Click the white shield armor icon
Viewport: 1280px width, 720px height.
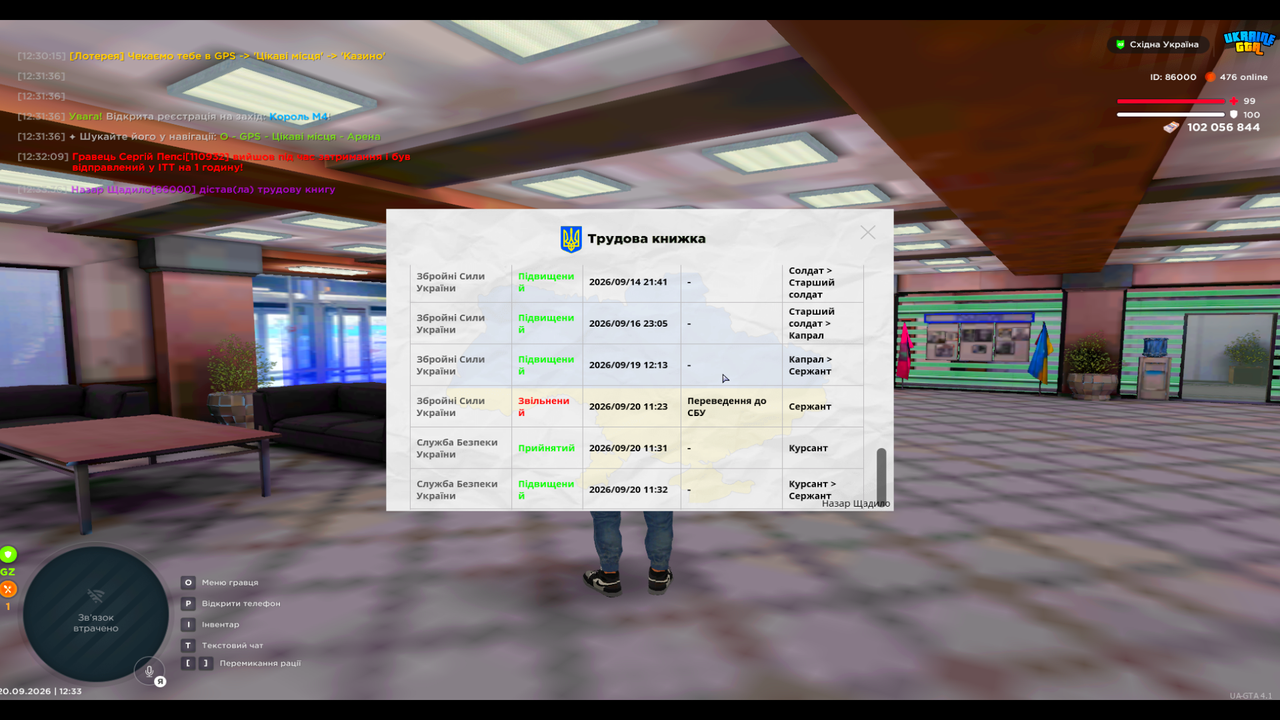coord(1234,115)
